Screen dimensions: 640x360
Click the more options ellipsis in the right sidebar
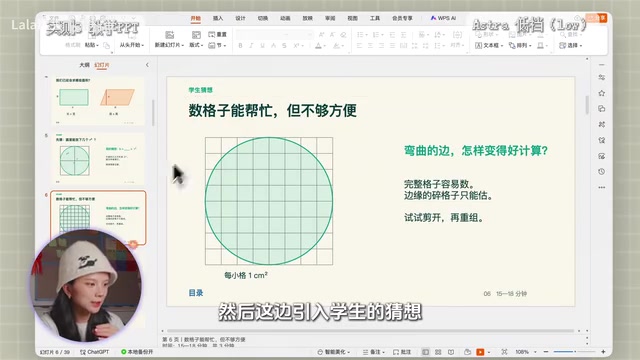(602, 187)
